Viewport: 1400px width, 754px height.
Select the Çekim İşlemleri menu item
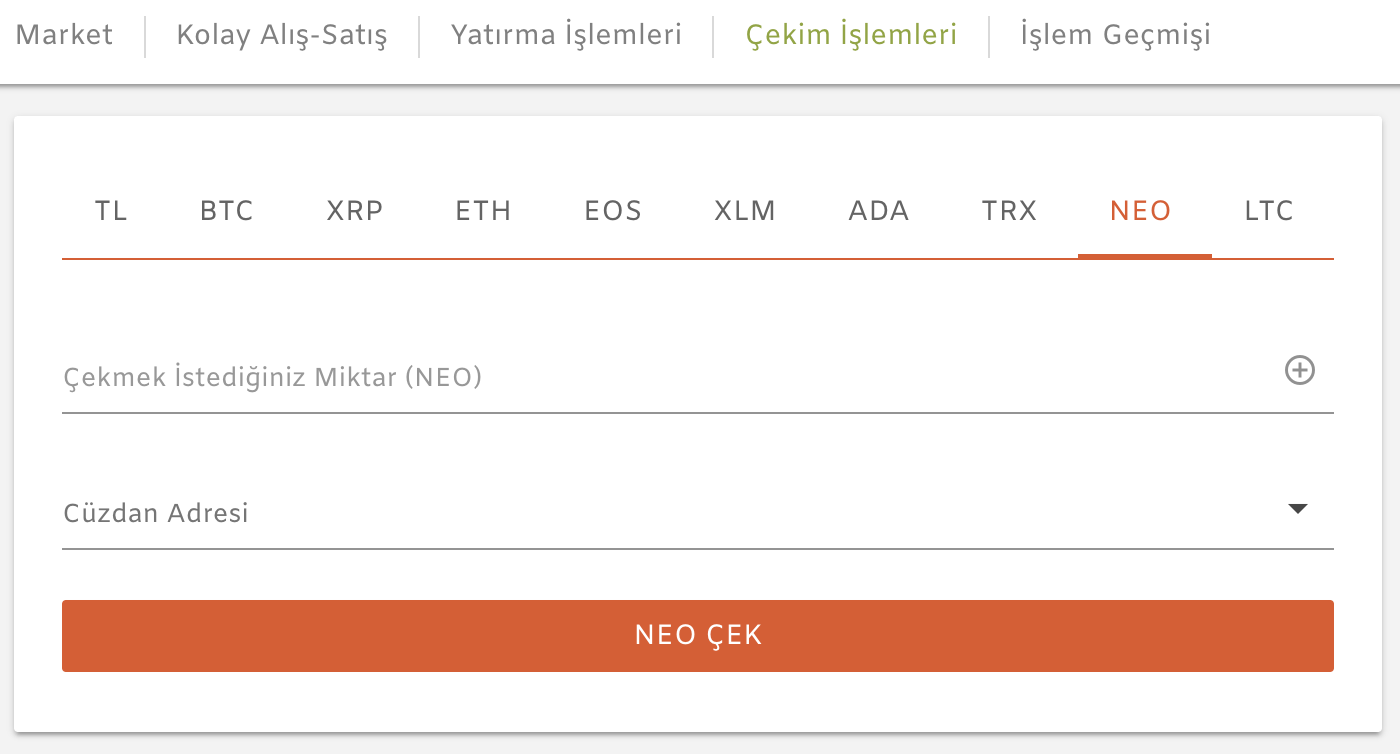pyautogui.click(x=851, y=35)
